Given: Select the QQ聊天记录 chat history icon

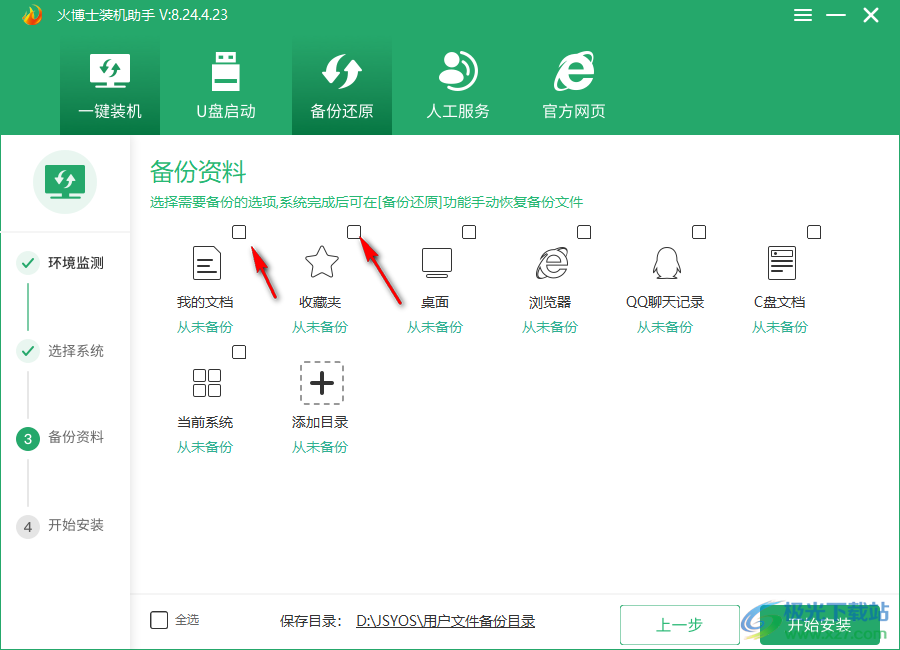Looking at the screenshot, I should click(x=666, y=263).
